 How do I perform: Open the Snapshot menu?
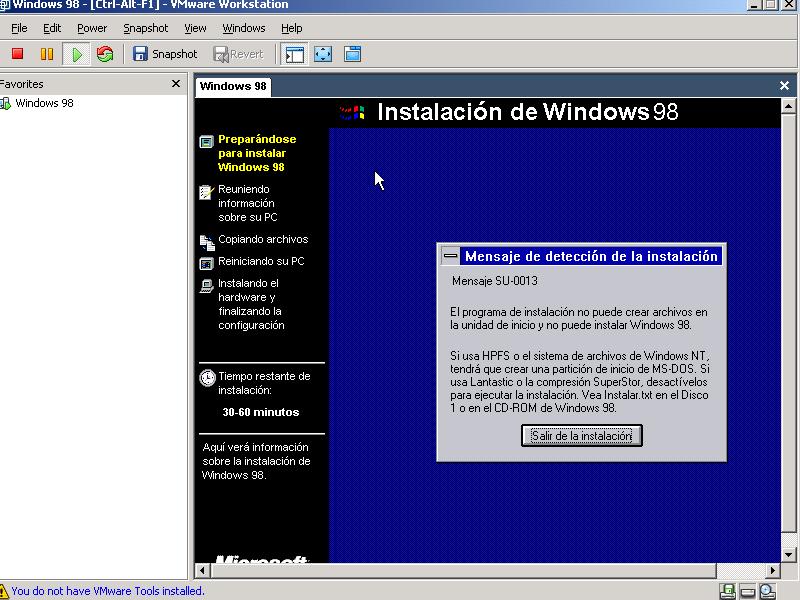145,28
